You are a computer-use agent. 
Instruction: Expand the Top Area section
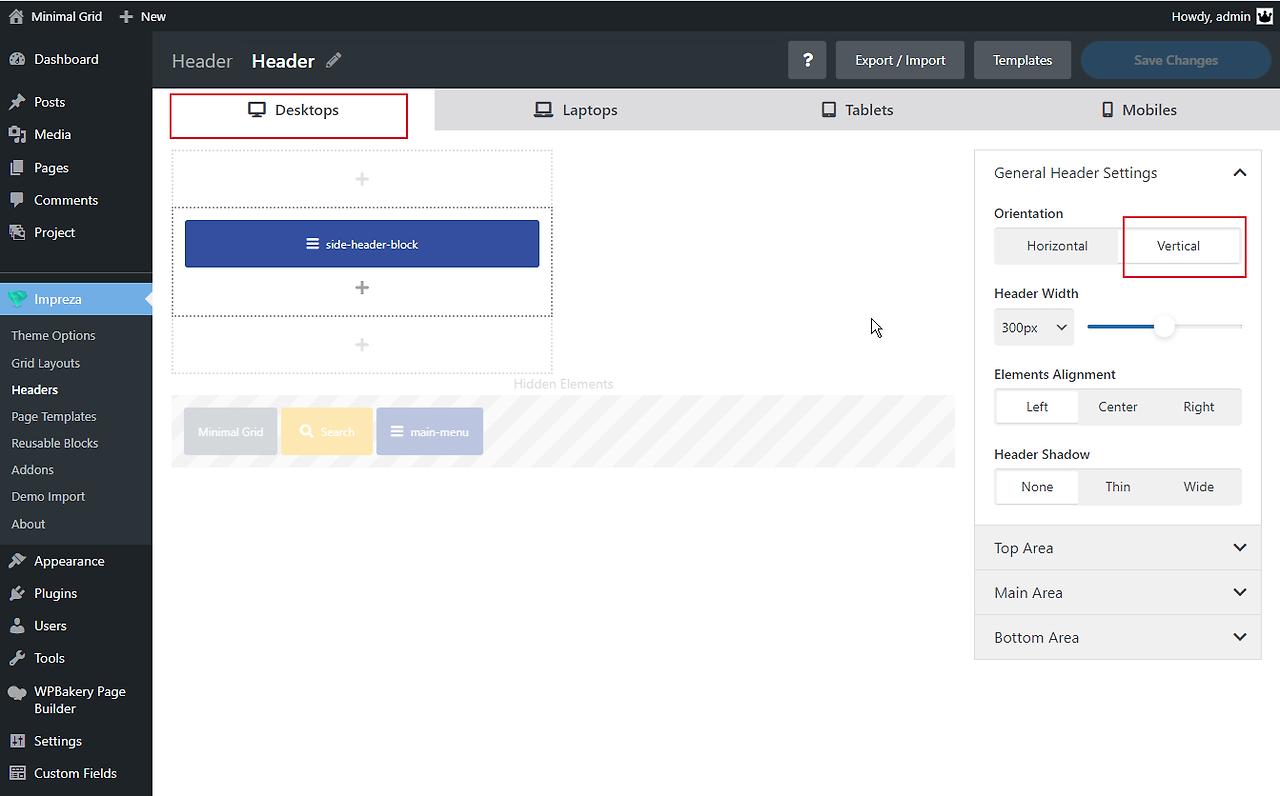(x=1118, y=548)
